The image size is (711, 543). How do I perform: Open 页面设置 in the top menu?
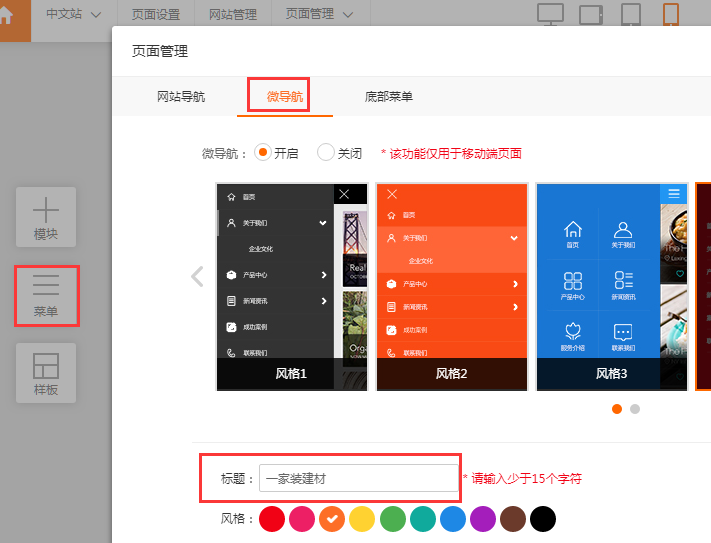pyautogui.click(x=156, y=14)
